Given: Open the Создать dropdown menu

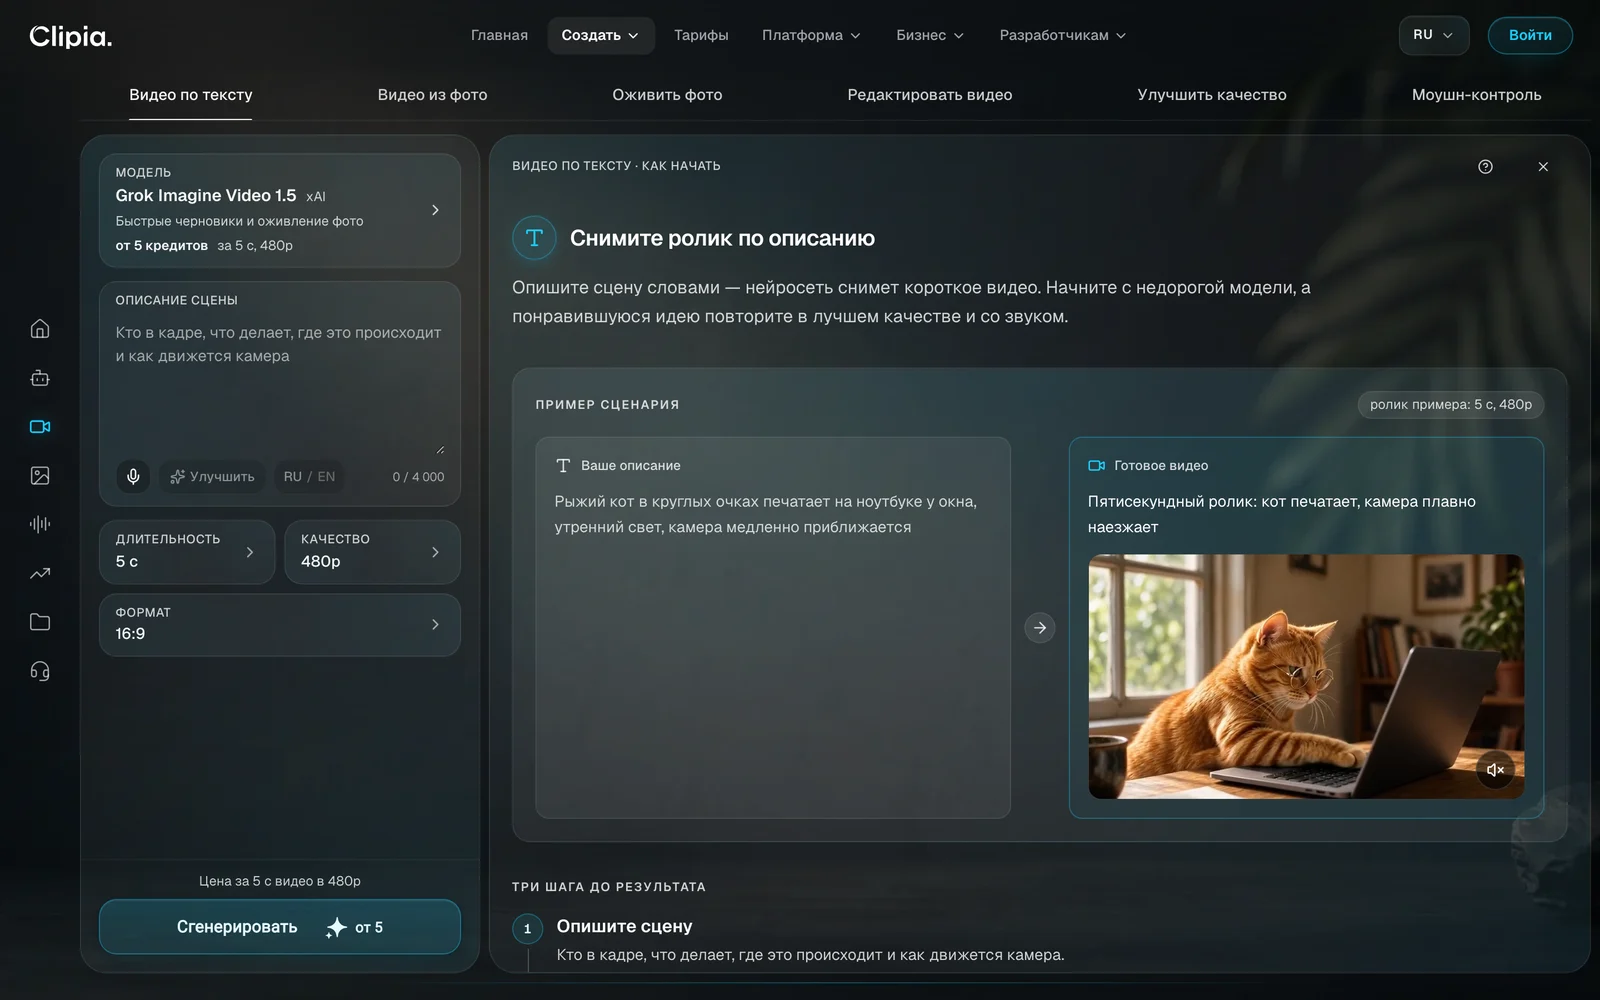Looking at the screenshot, I should [601, 35].
